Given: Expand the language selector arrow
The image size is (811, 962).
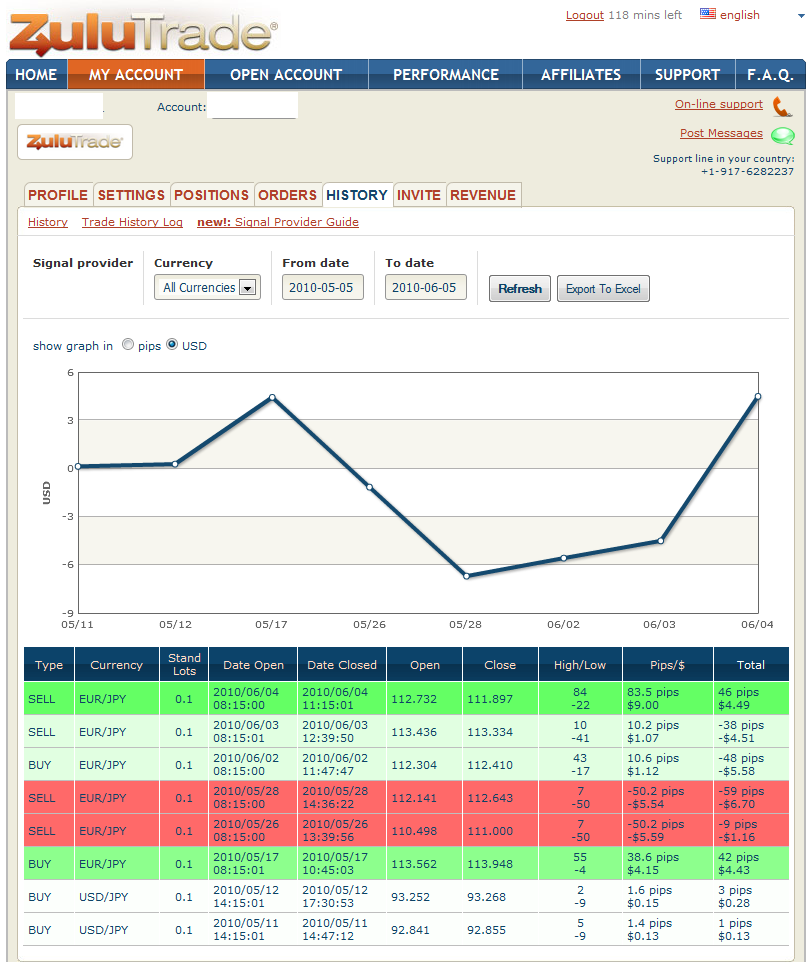Looking at the screenshot, I should click(x=801, y=16).
